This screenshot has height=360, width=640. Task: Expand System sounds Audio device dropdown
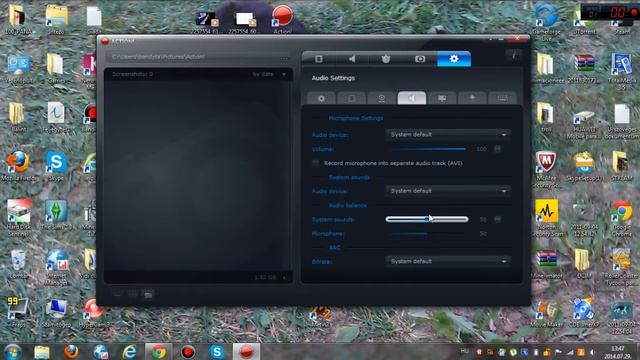click(x=448, y=191)
